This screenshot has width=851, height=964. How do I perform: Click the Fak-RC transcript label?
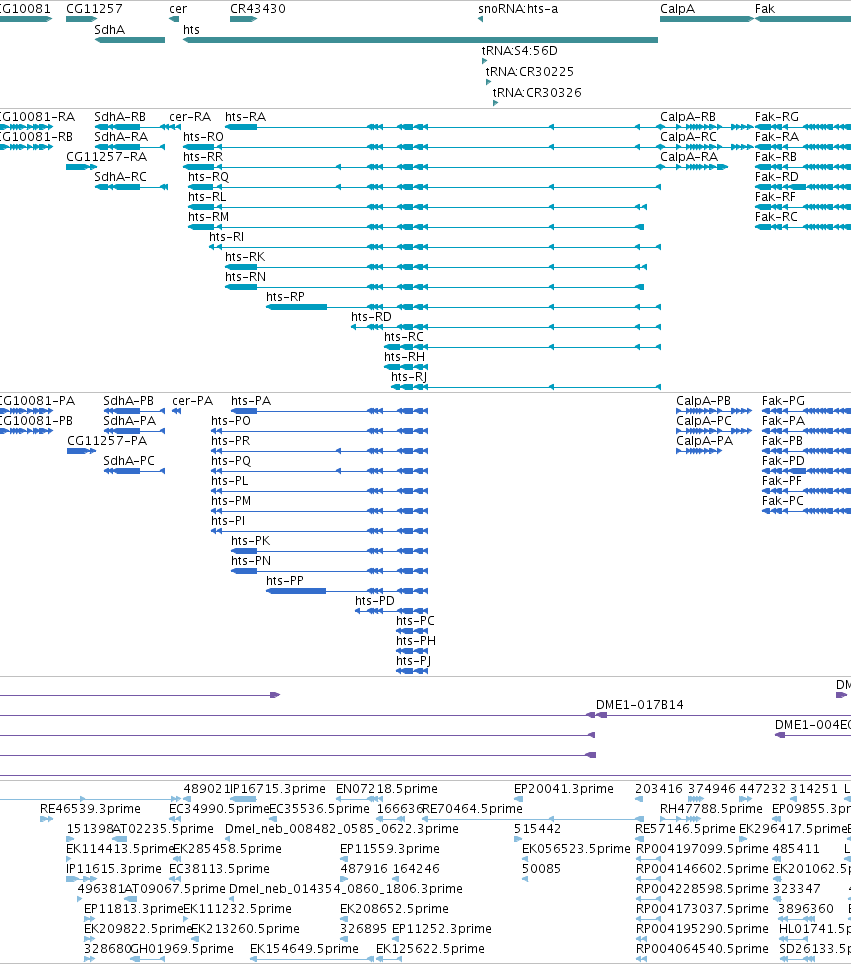[776, 216]
